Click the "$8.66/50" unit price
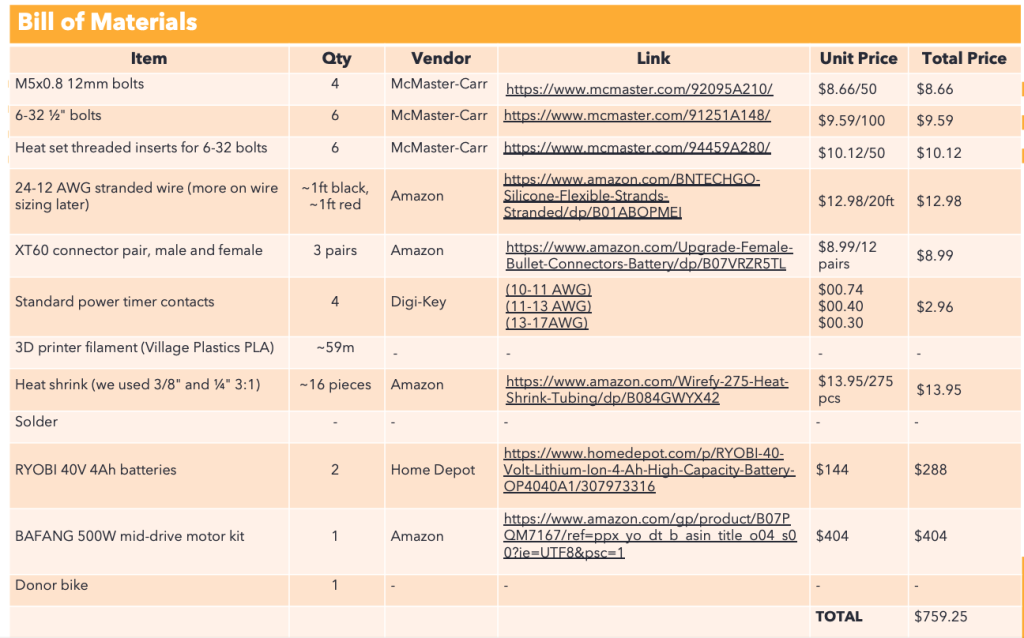 [x=848, y=89]
